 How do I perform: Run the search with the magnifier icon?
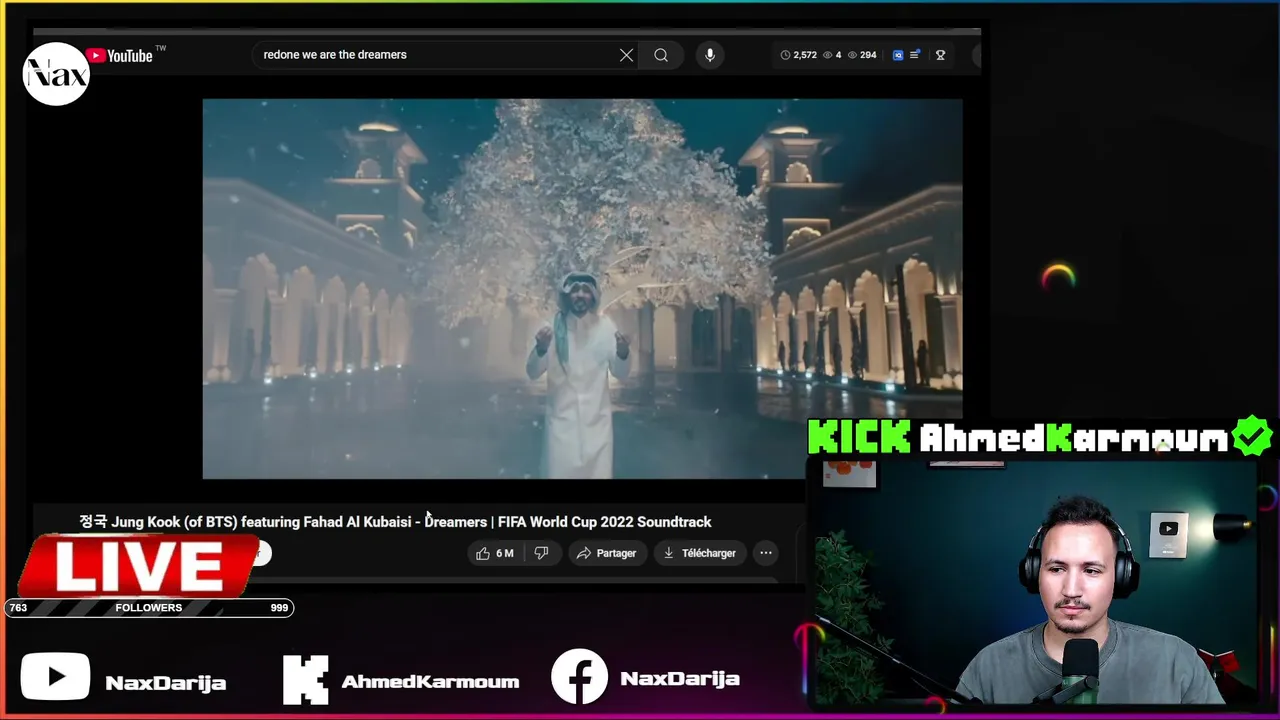pos(661,55)
